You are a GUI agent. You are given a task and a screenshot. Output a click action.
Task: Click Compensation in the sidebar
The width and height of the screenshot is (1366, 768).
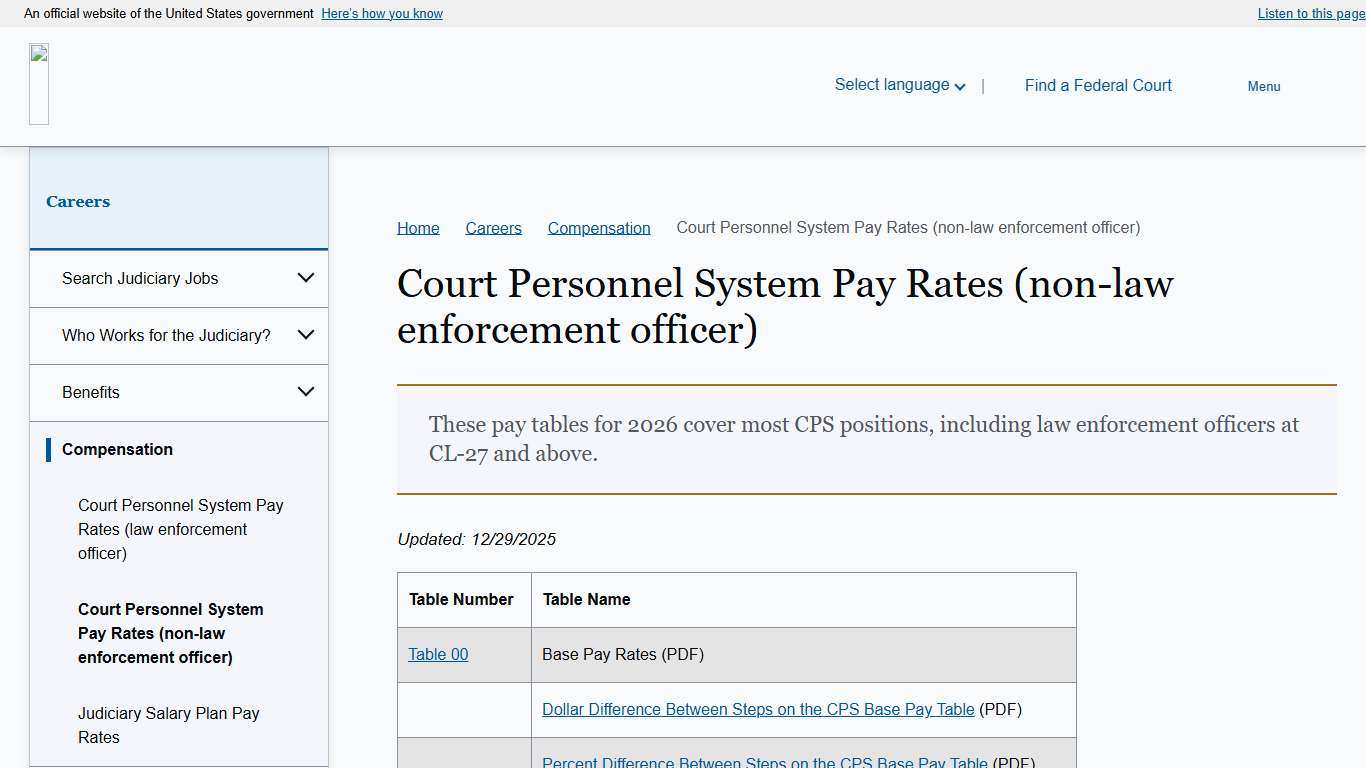click(x=117, y=449)
